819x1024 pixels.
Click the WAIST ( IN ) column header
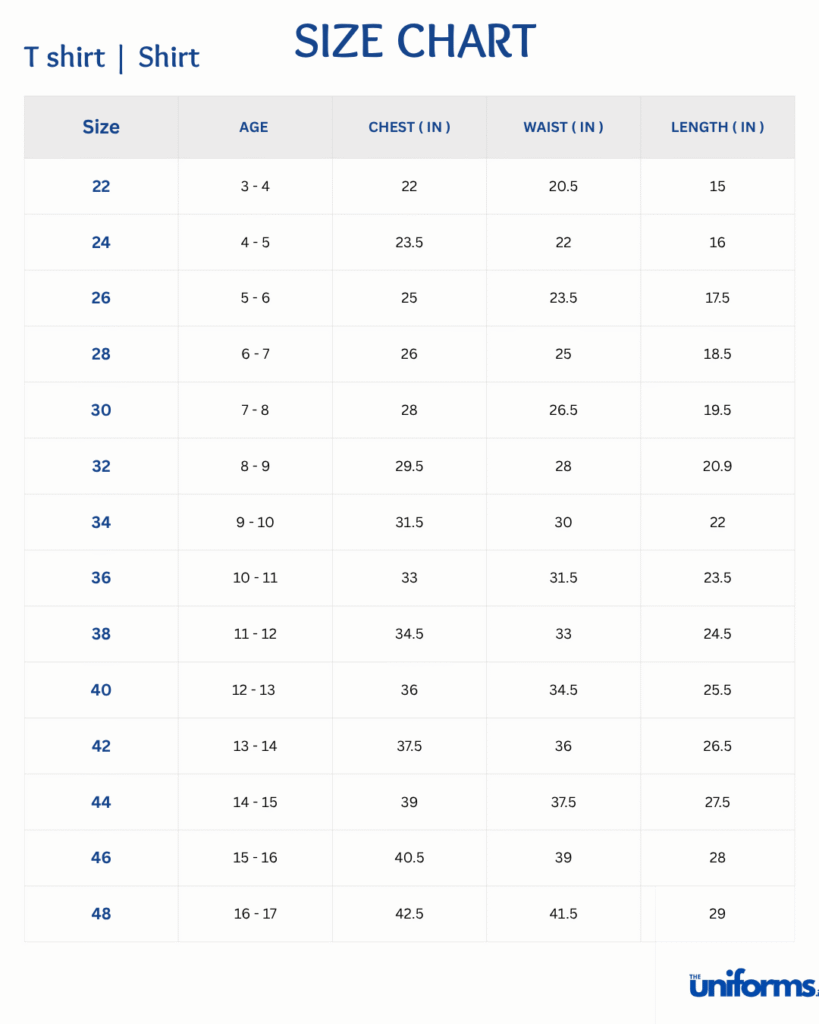[563, 127]
